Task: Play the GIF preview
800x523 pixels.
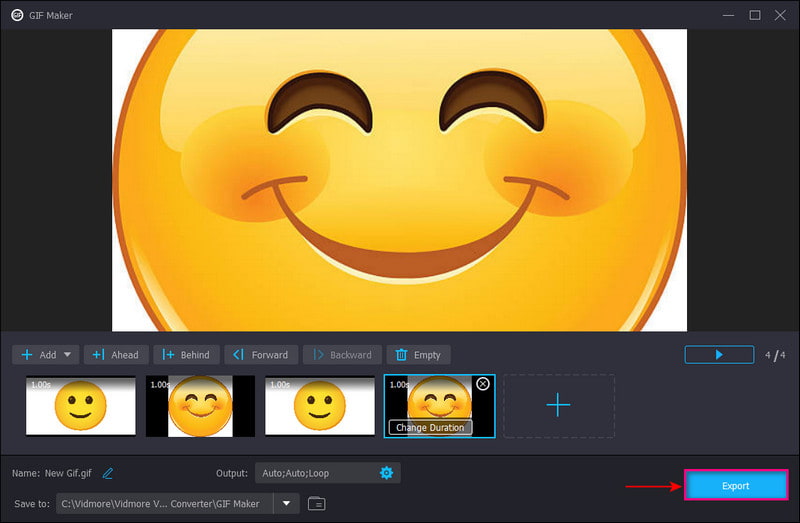Action: (x=719, y=355)
